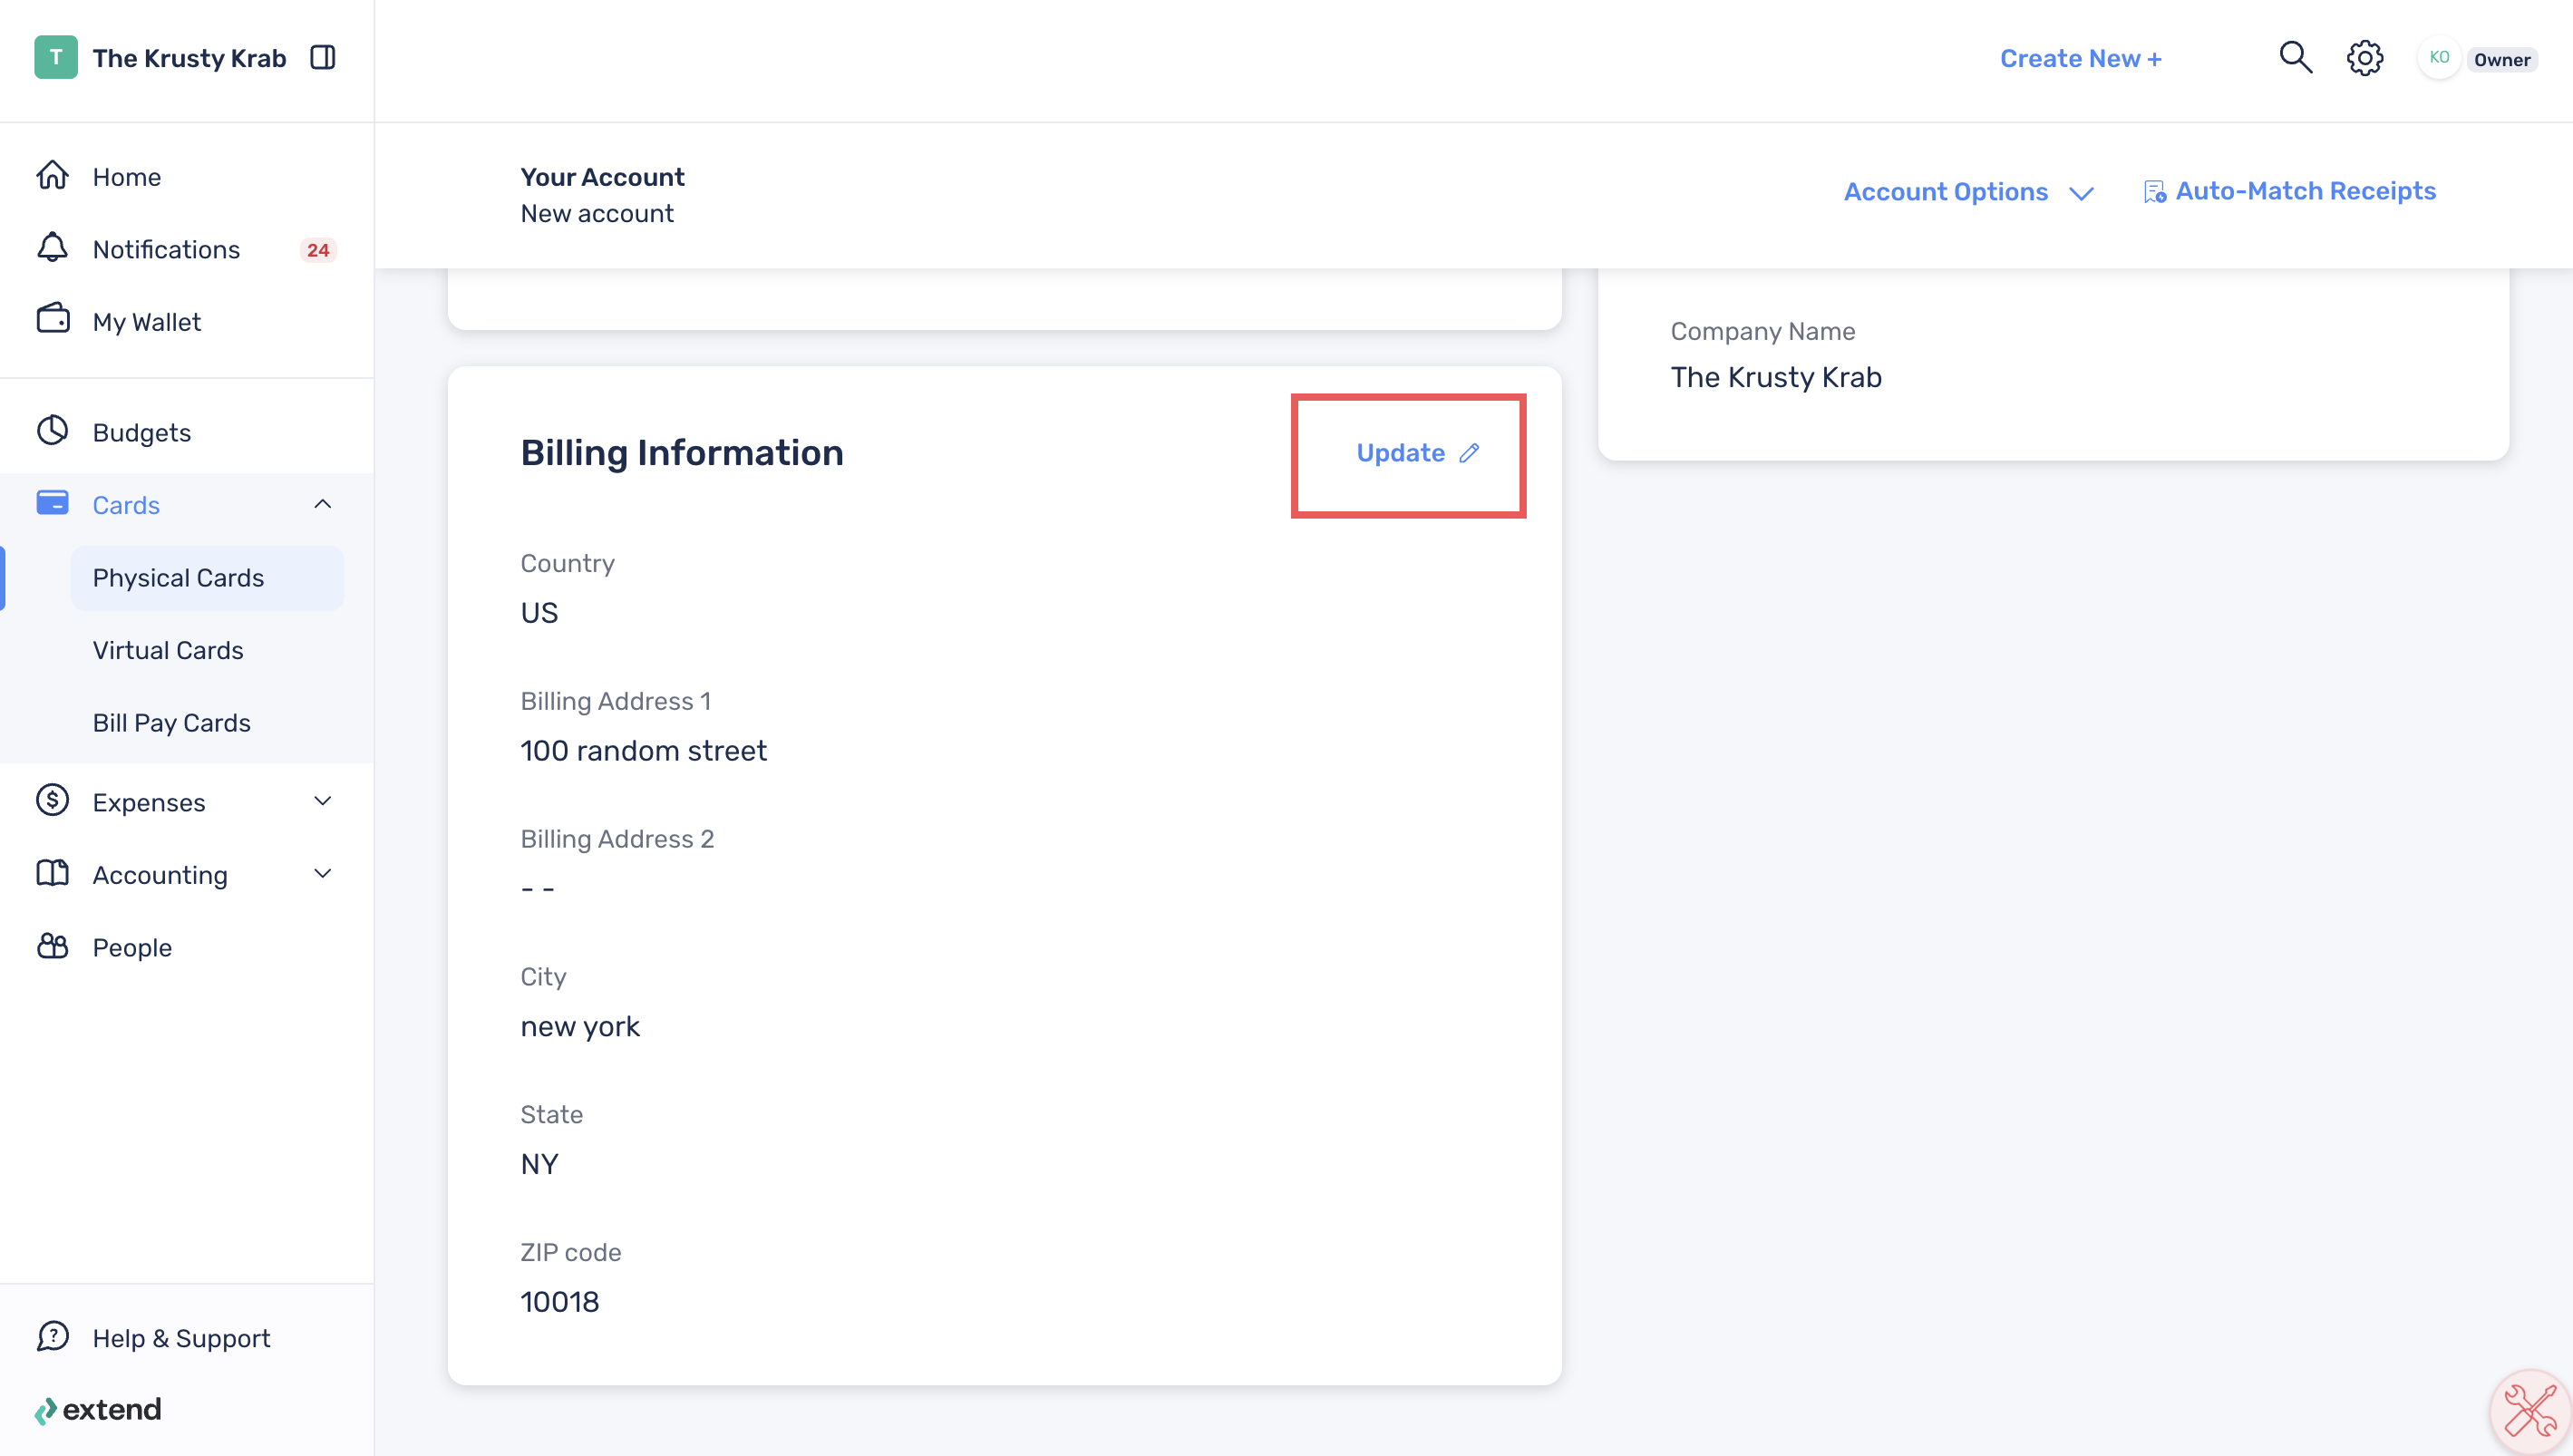
Task: Click Account Options link text
Action: click(1945, 192)
